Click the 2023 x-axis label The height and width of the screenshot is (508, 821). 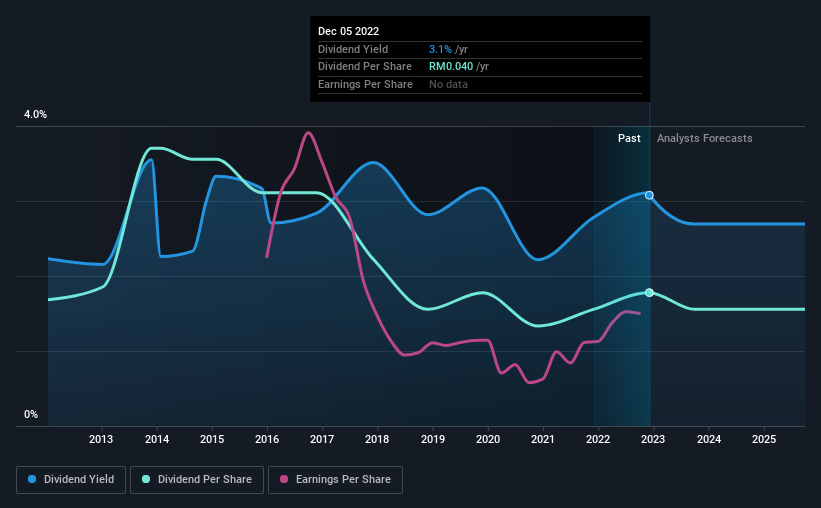(x=653, y=439)
